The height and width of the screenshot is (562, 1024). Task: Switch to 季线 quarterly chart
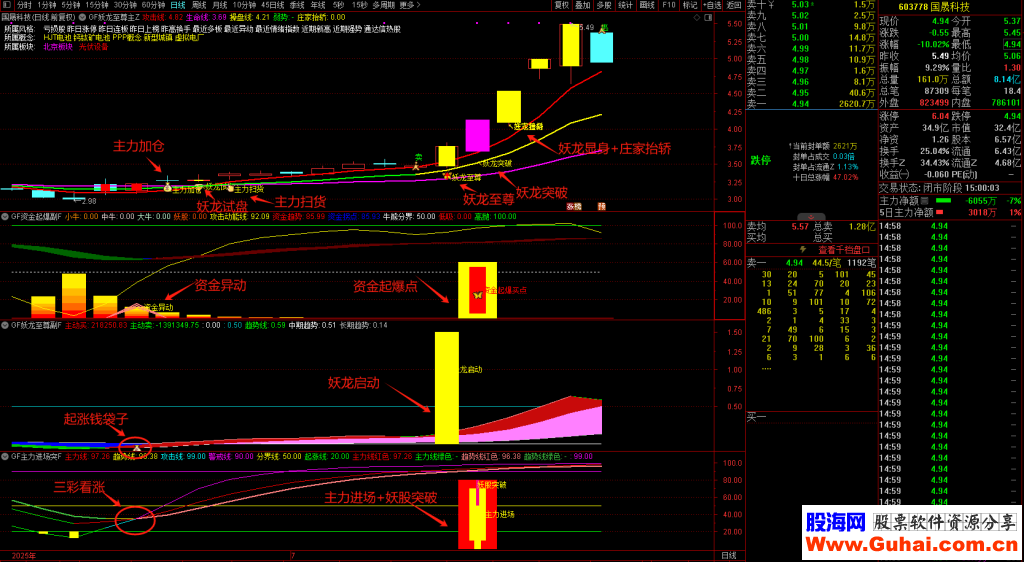298,5
